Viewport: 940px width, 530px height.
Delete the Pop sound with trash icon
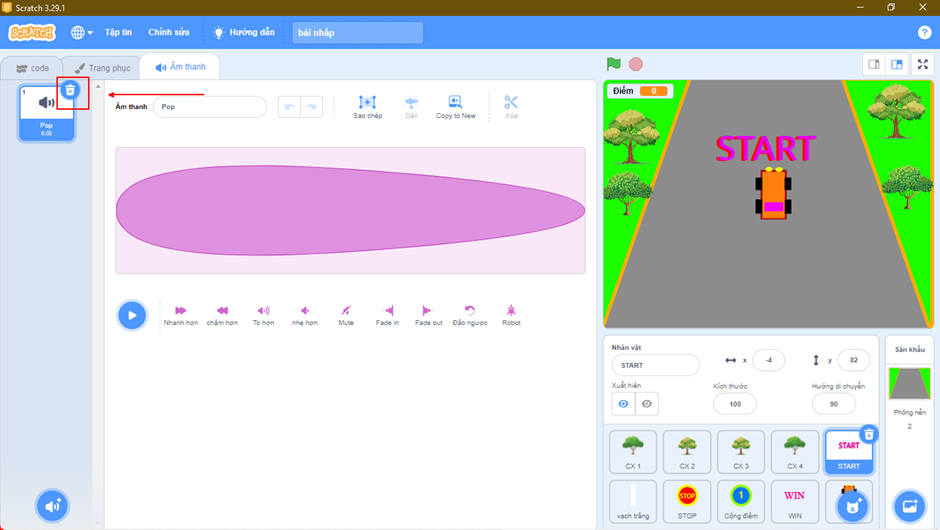click(70, 90)
